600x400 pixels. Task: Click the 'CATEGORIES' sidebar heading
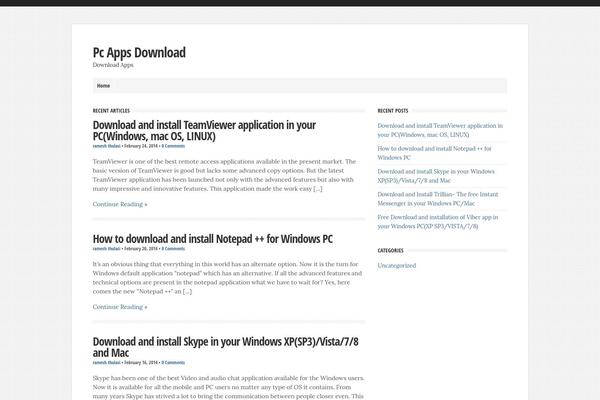(390, 250)
